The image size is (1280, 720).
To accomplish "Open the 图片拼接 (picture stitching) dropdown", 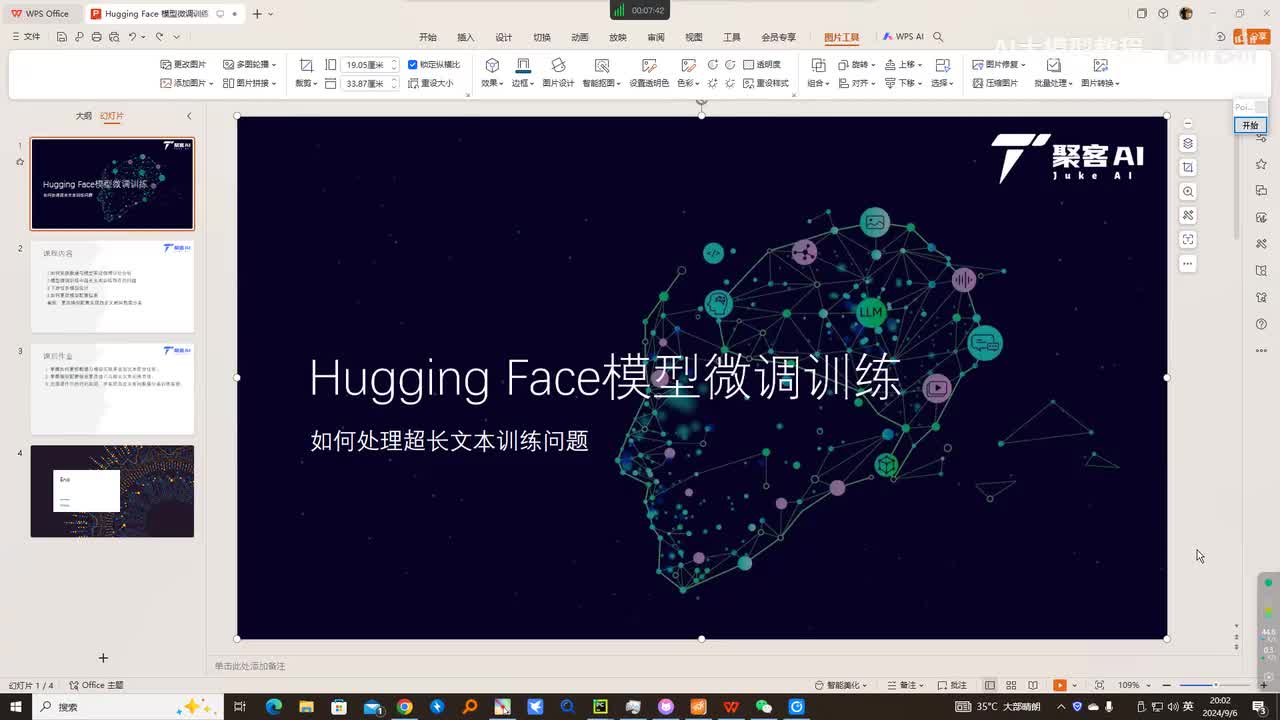I will pyautogui.click(x=249, y=83).
